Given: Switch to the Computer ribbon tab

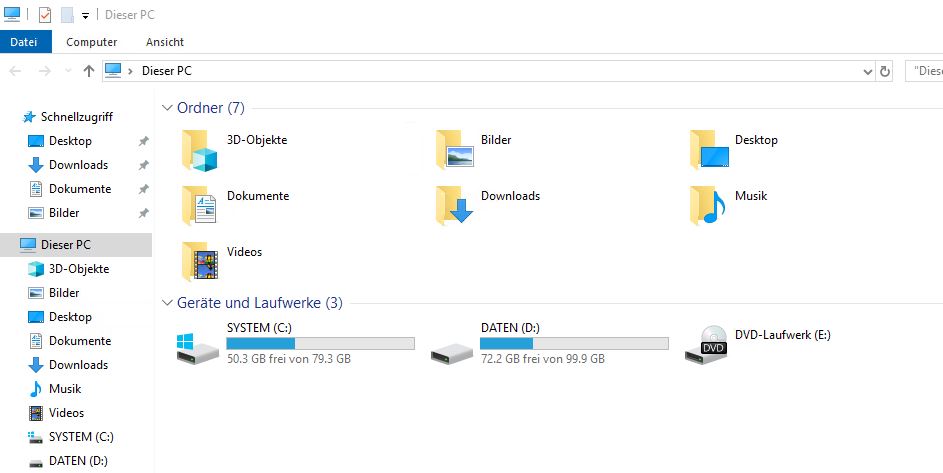Looking at the screenshot, I should pyautogui.click(x=91, y=42).
